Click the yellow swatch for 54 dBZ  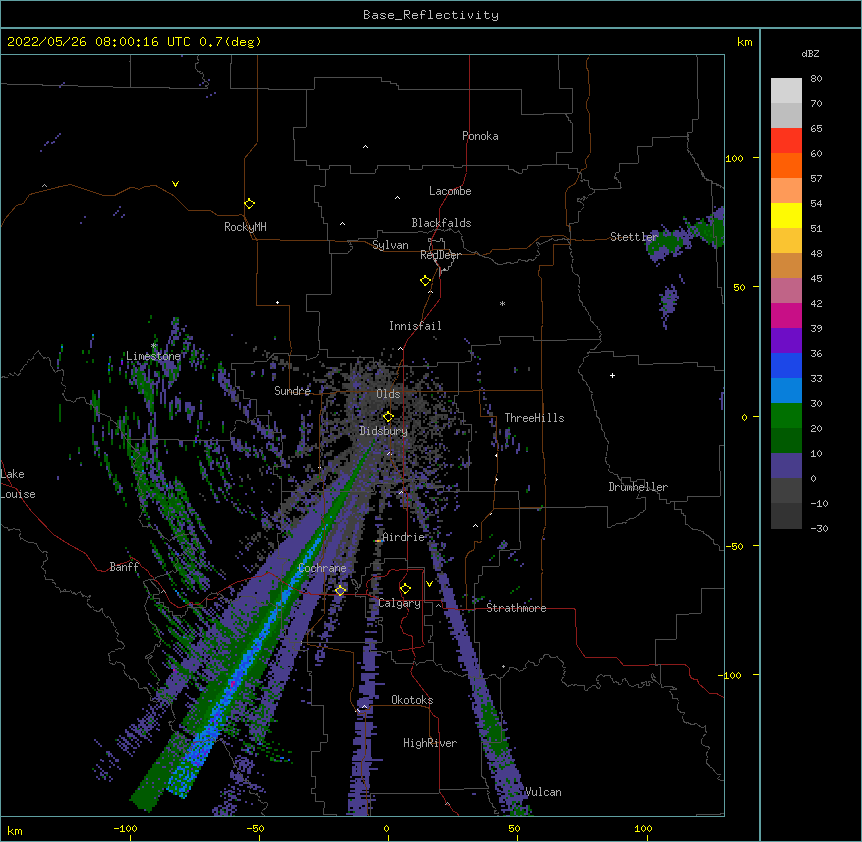tap(786, 215)
